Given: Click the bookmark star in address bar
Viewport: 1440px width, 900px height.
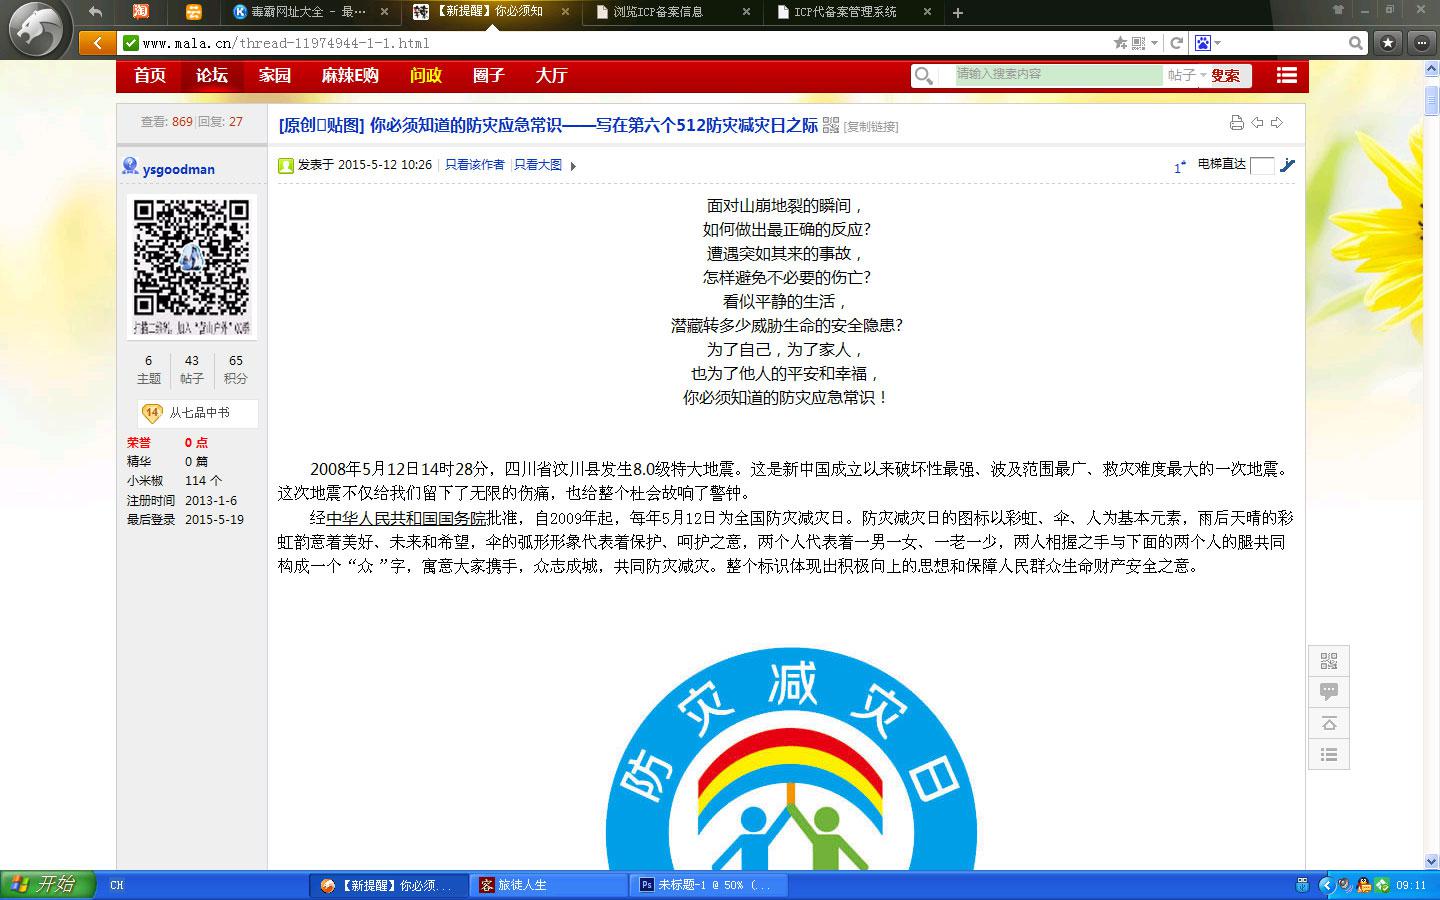Looking at the screenshot, I should (x=1120, y=43).
